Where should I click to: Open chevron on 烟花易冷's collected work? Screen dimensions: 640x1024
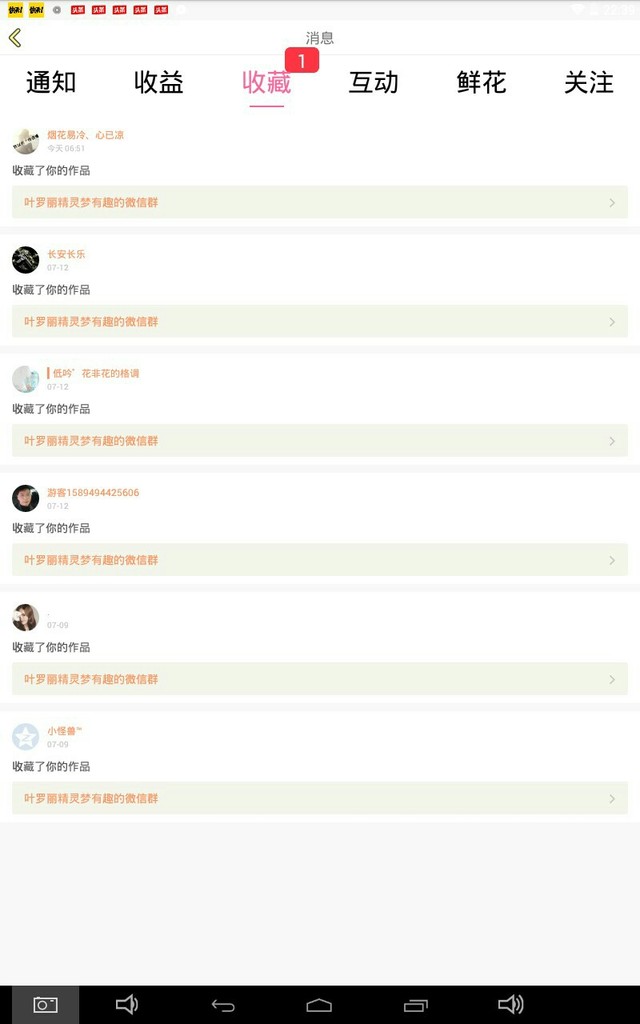612,203
